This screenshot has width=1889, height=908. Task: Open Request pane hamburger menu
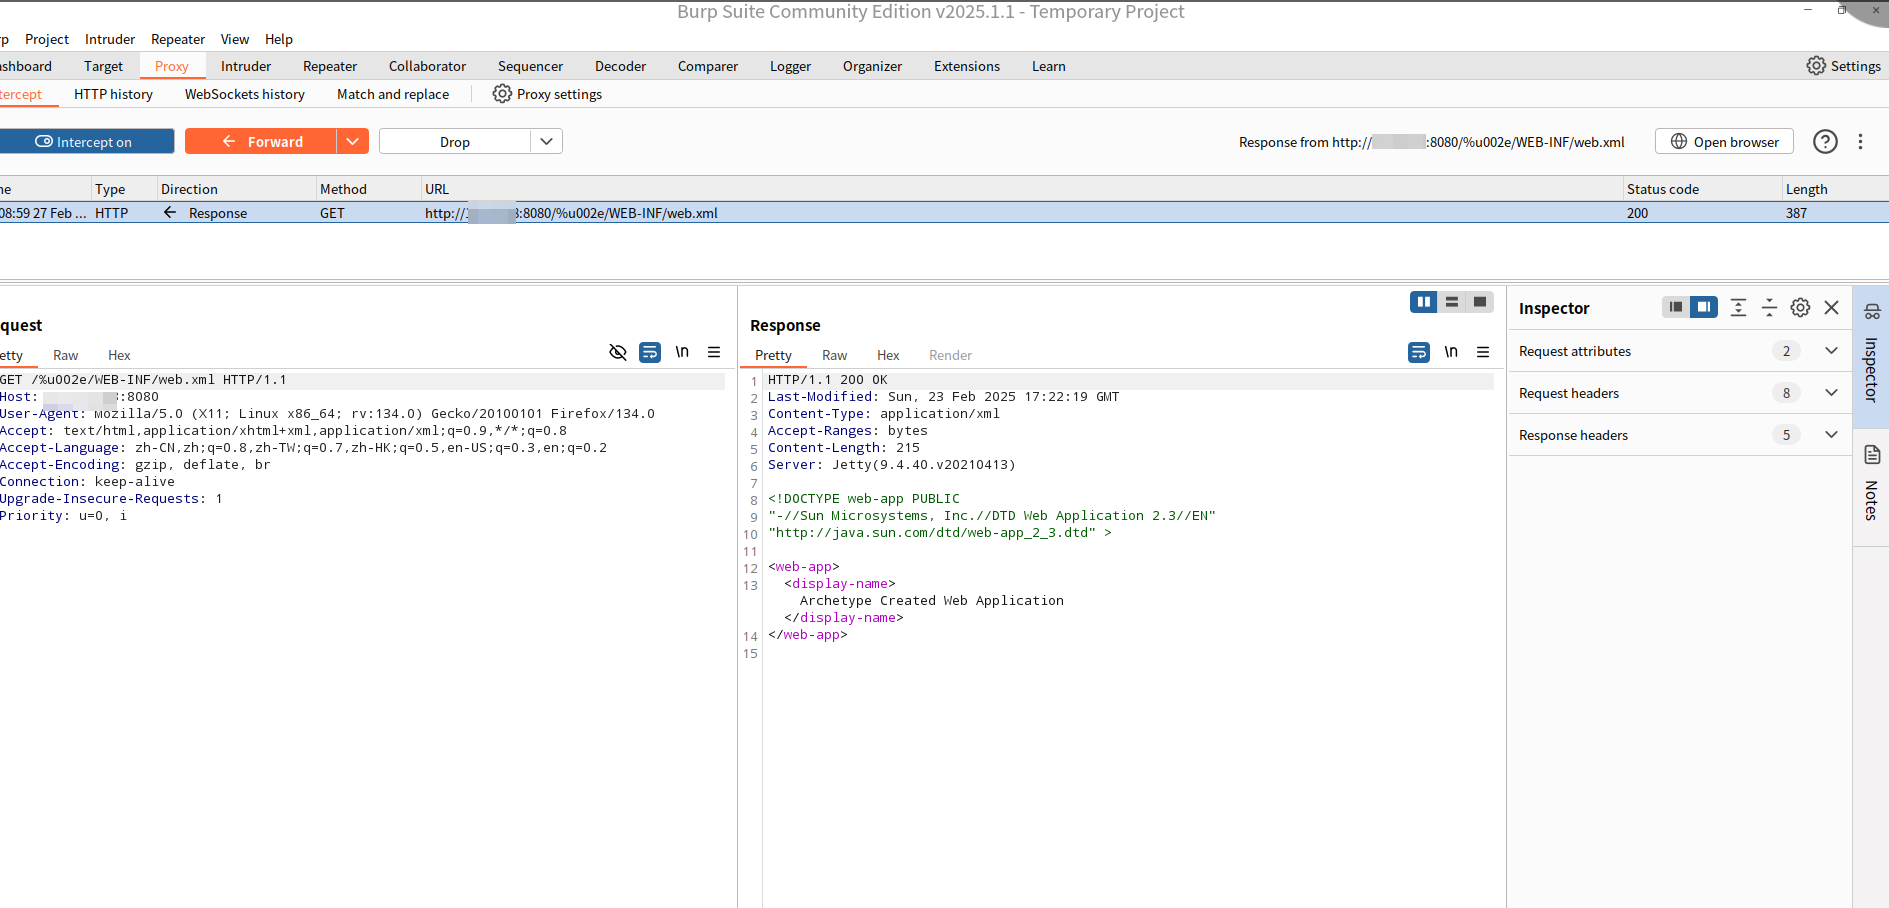click(x=714, y=352)
